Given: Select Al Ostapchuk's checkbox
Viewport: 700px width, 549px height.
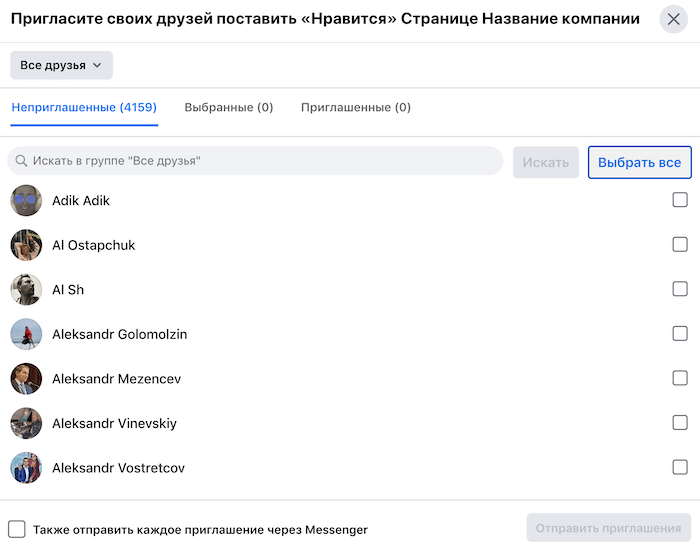Looking at the screenshot, I should click(680, 244).
